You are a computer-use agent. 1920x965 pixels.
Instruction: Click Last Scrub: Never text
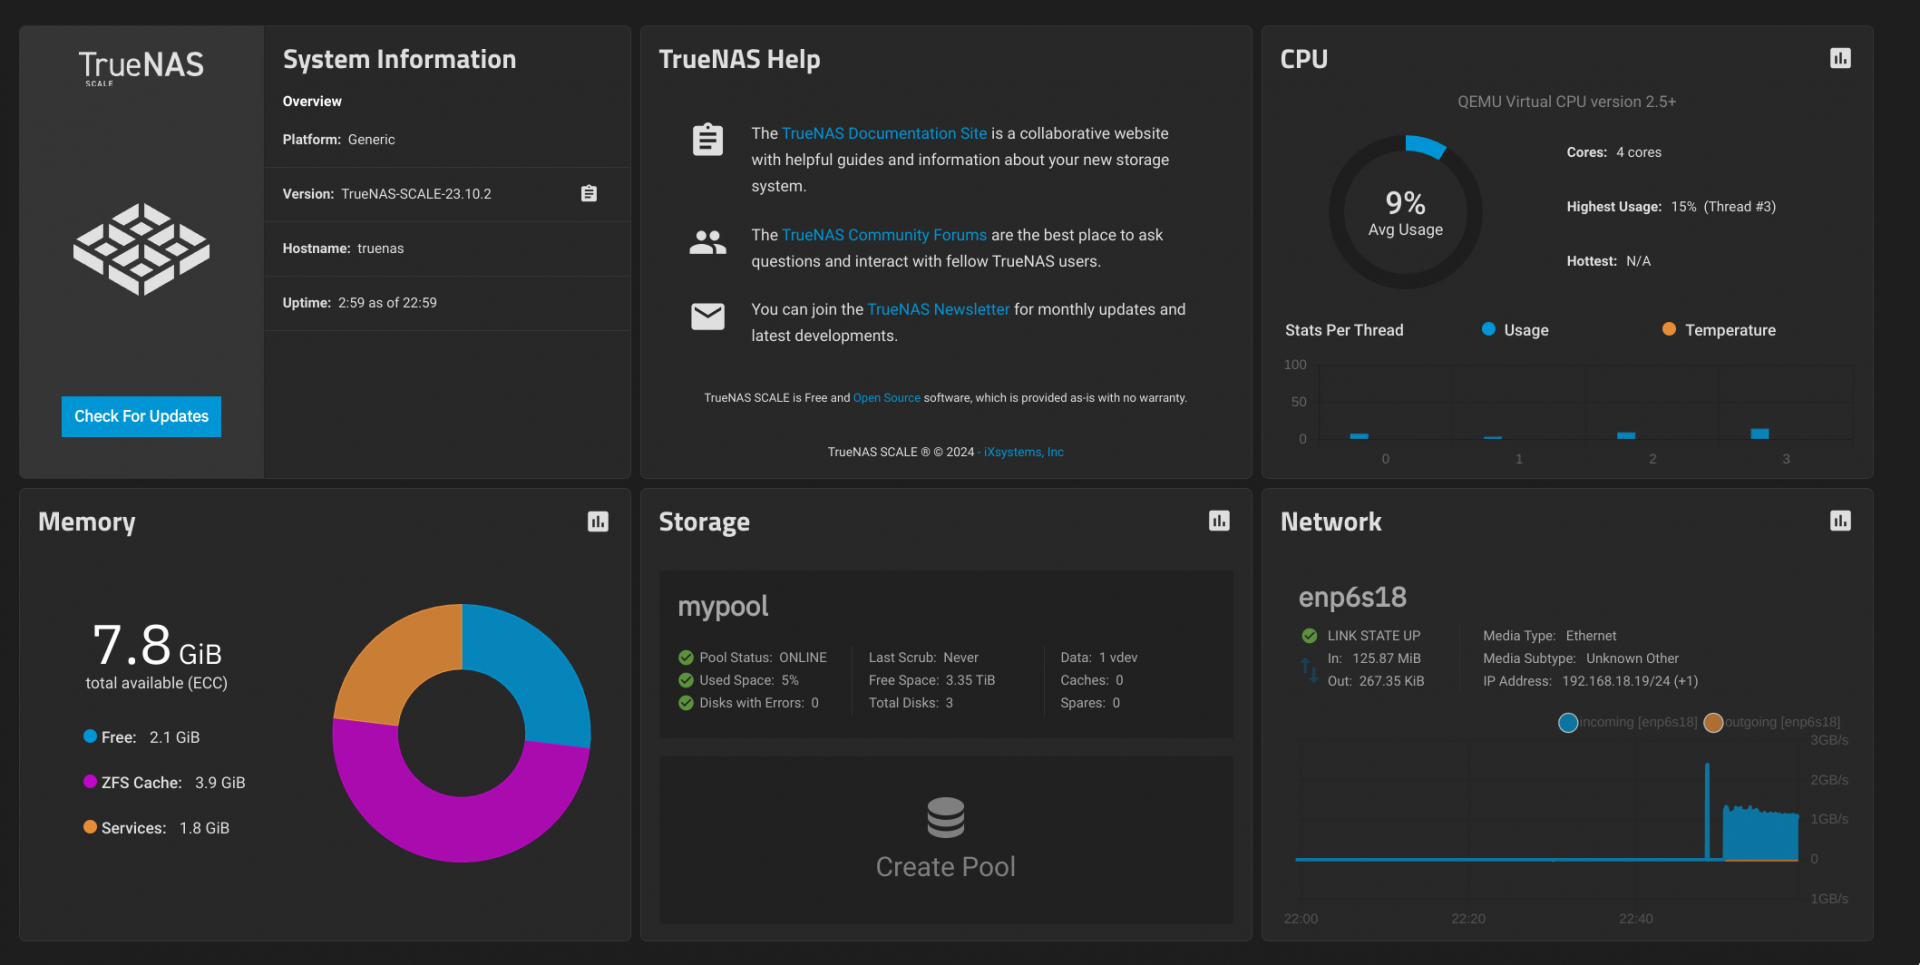923,657
